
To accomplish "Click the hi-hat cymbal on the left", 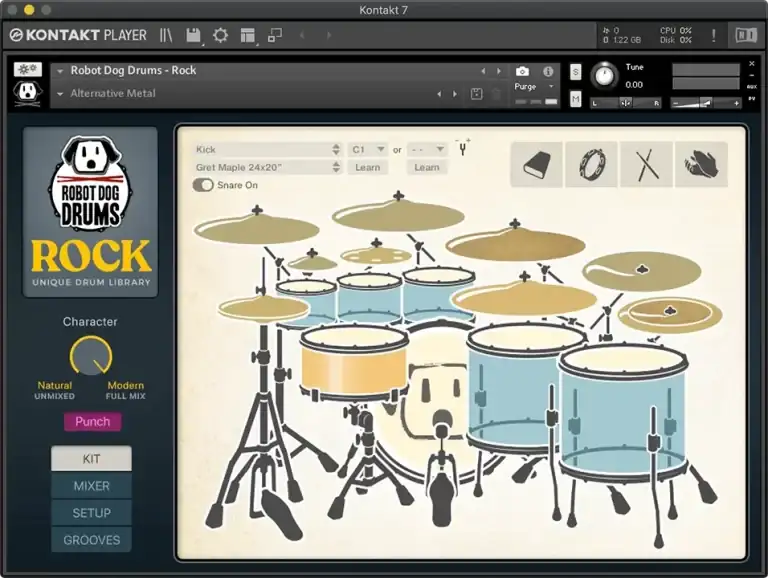I will click(264, 309).
